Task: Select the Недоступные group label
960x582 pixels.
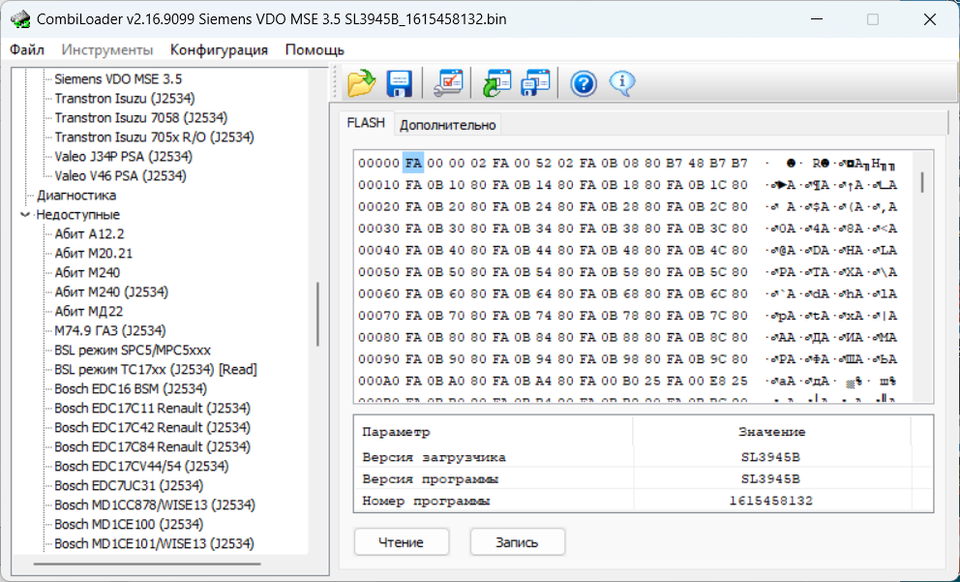Action: (x=78, y=215)
